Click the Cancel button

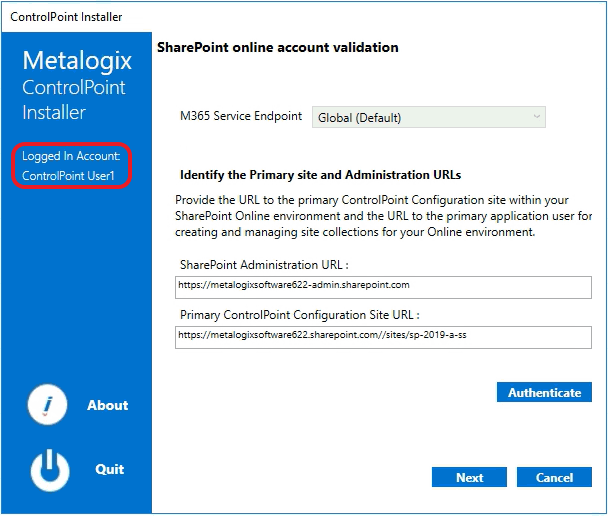554,477
